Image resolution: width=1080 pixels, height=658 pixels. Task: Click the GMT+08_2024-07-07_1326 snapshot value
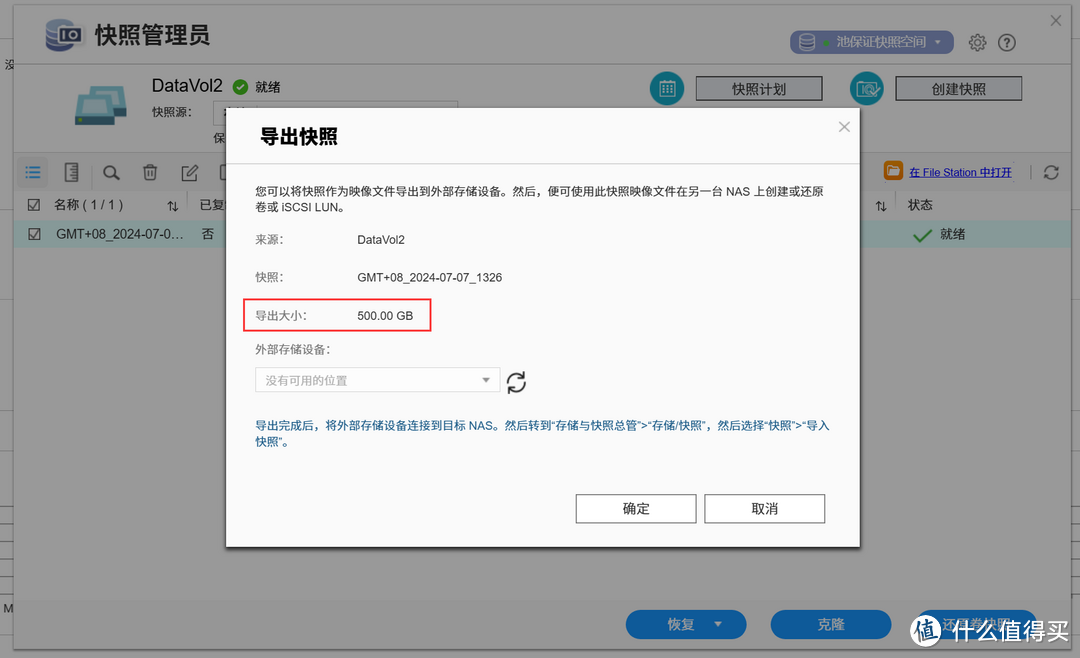pos(430,278)
